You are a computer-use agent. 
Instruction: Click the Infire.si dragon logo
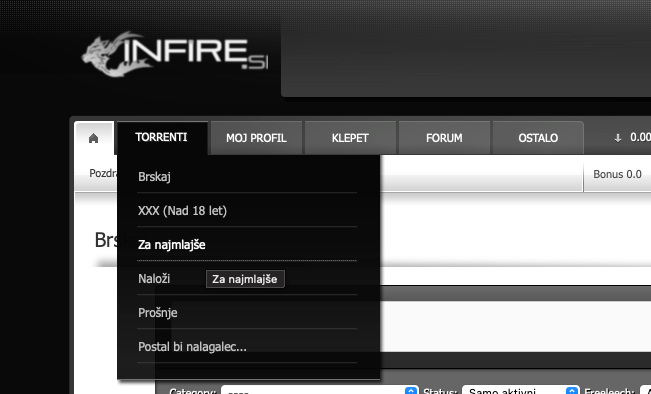[174, 54]
